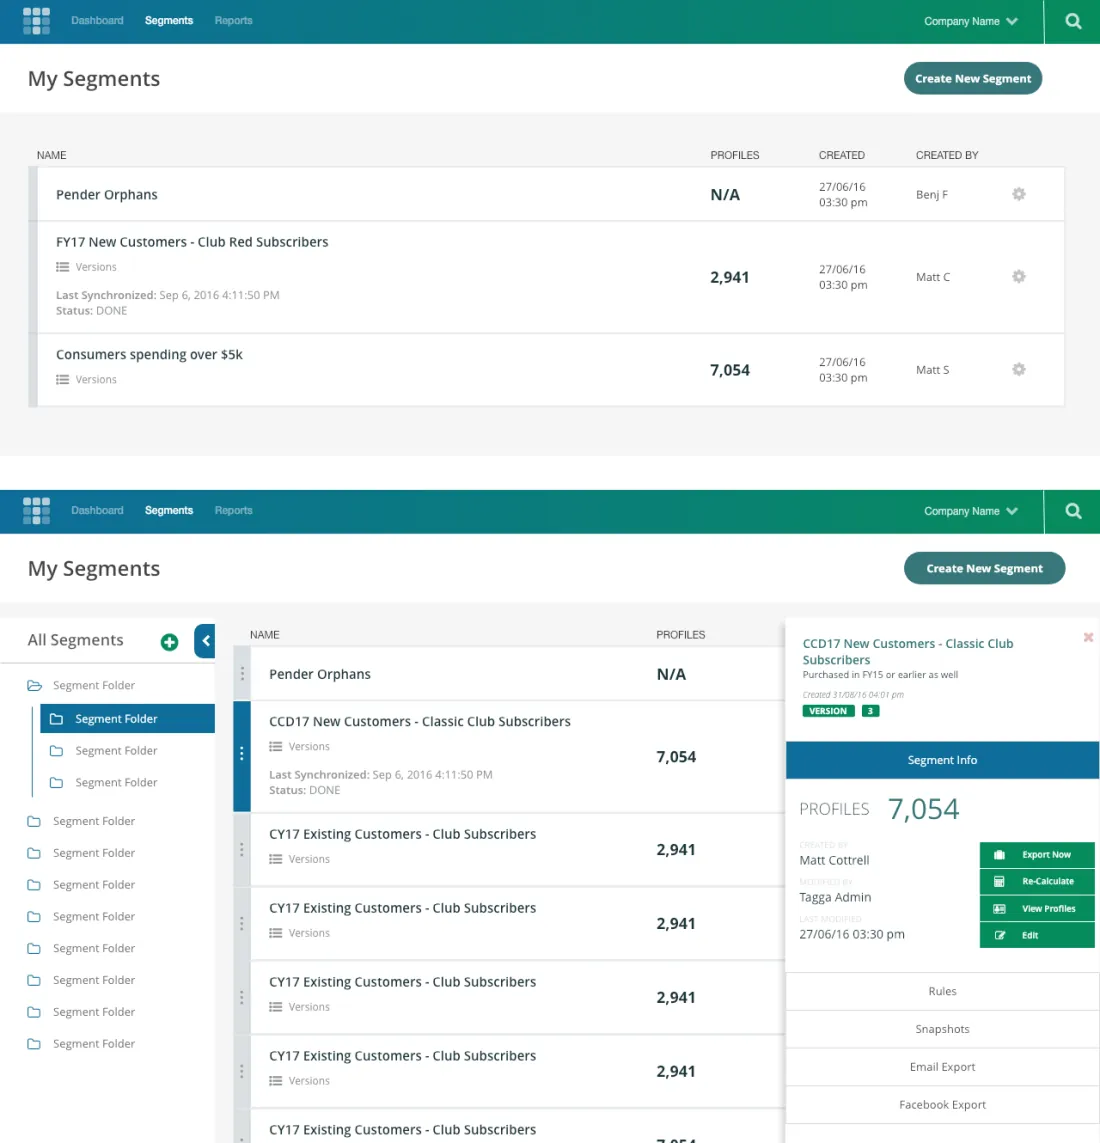1100x1143 pixels.
Task: Close the CCD17 segment details panel
Action: coord(1088,638)
